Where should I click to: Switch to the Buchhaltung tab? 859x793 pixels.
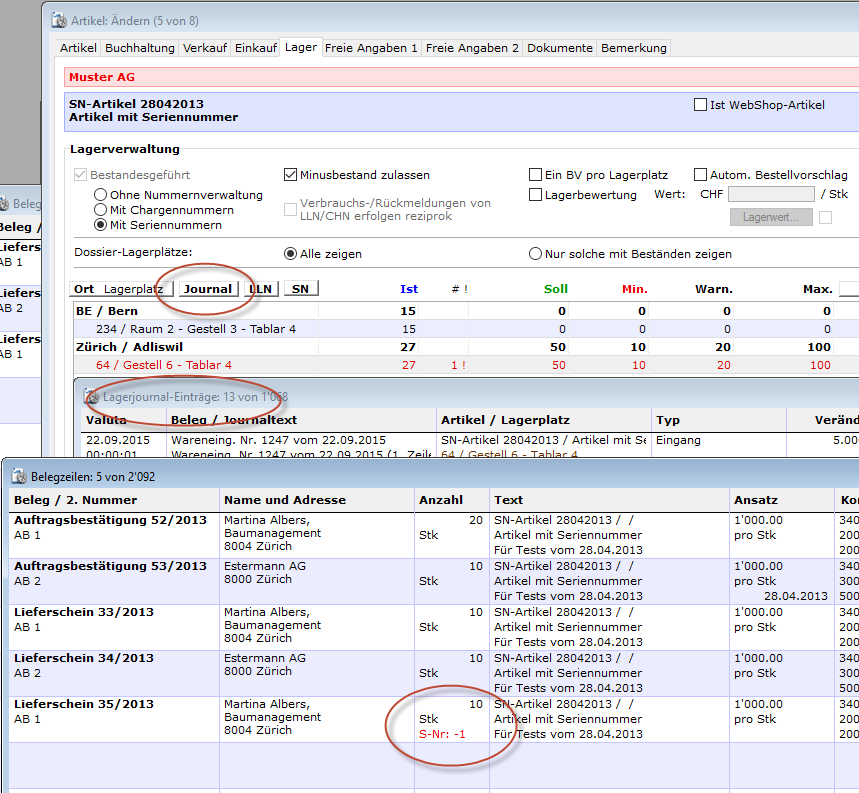(140, 47)
